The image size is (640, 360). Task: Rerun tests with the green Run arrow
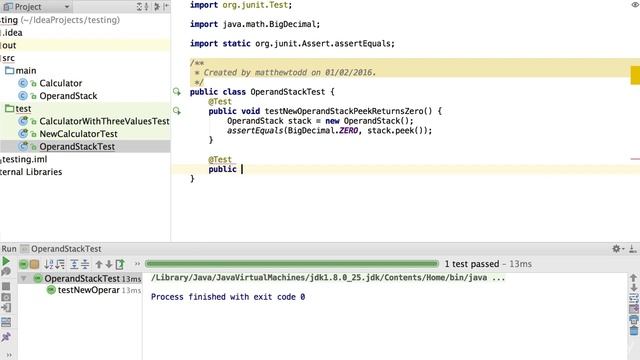click(6, 261)
